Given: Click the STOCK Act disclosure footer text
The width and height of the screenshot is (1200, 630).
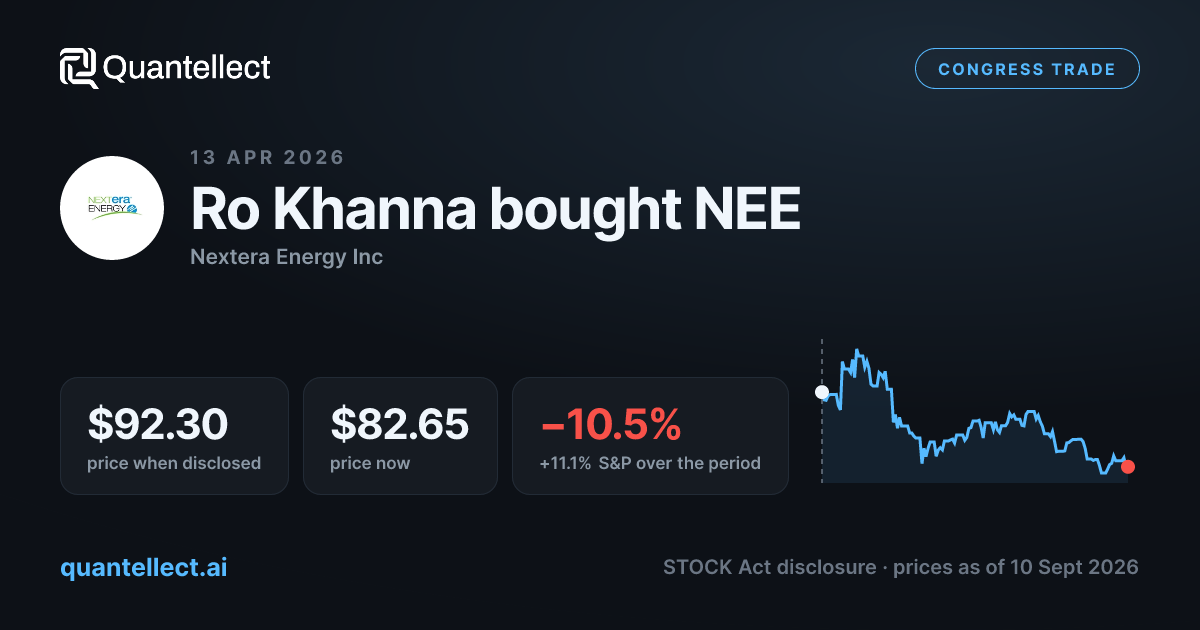Looking at the screenshot, I should pos(770,567).
